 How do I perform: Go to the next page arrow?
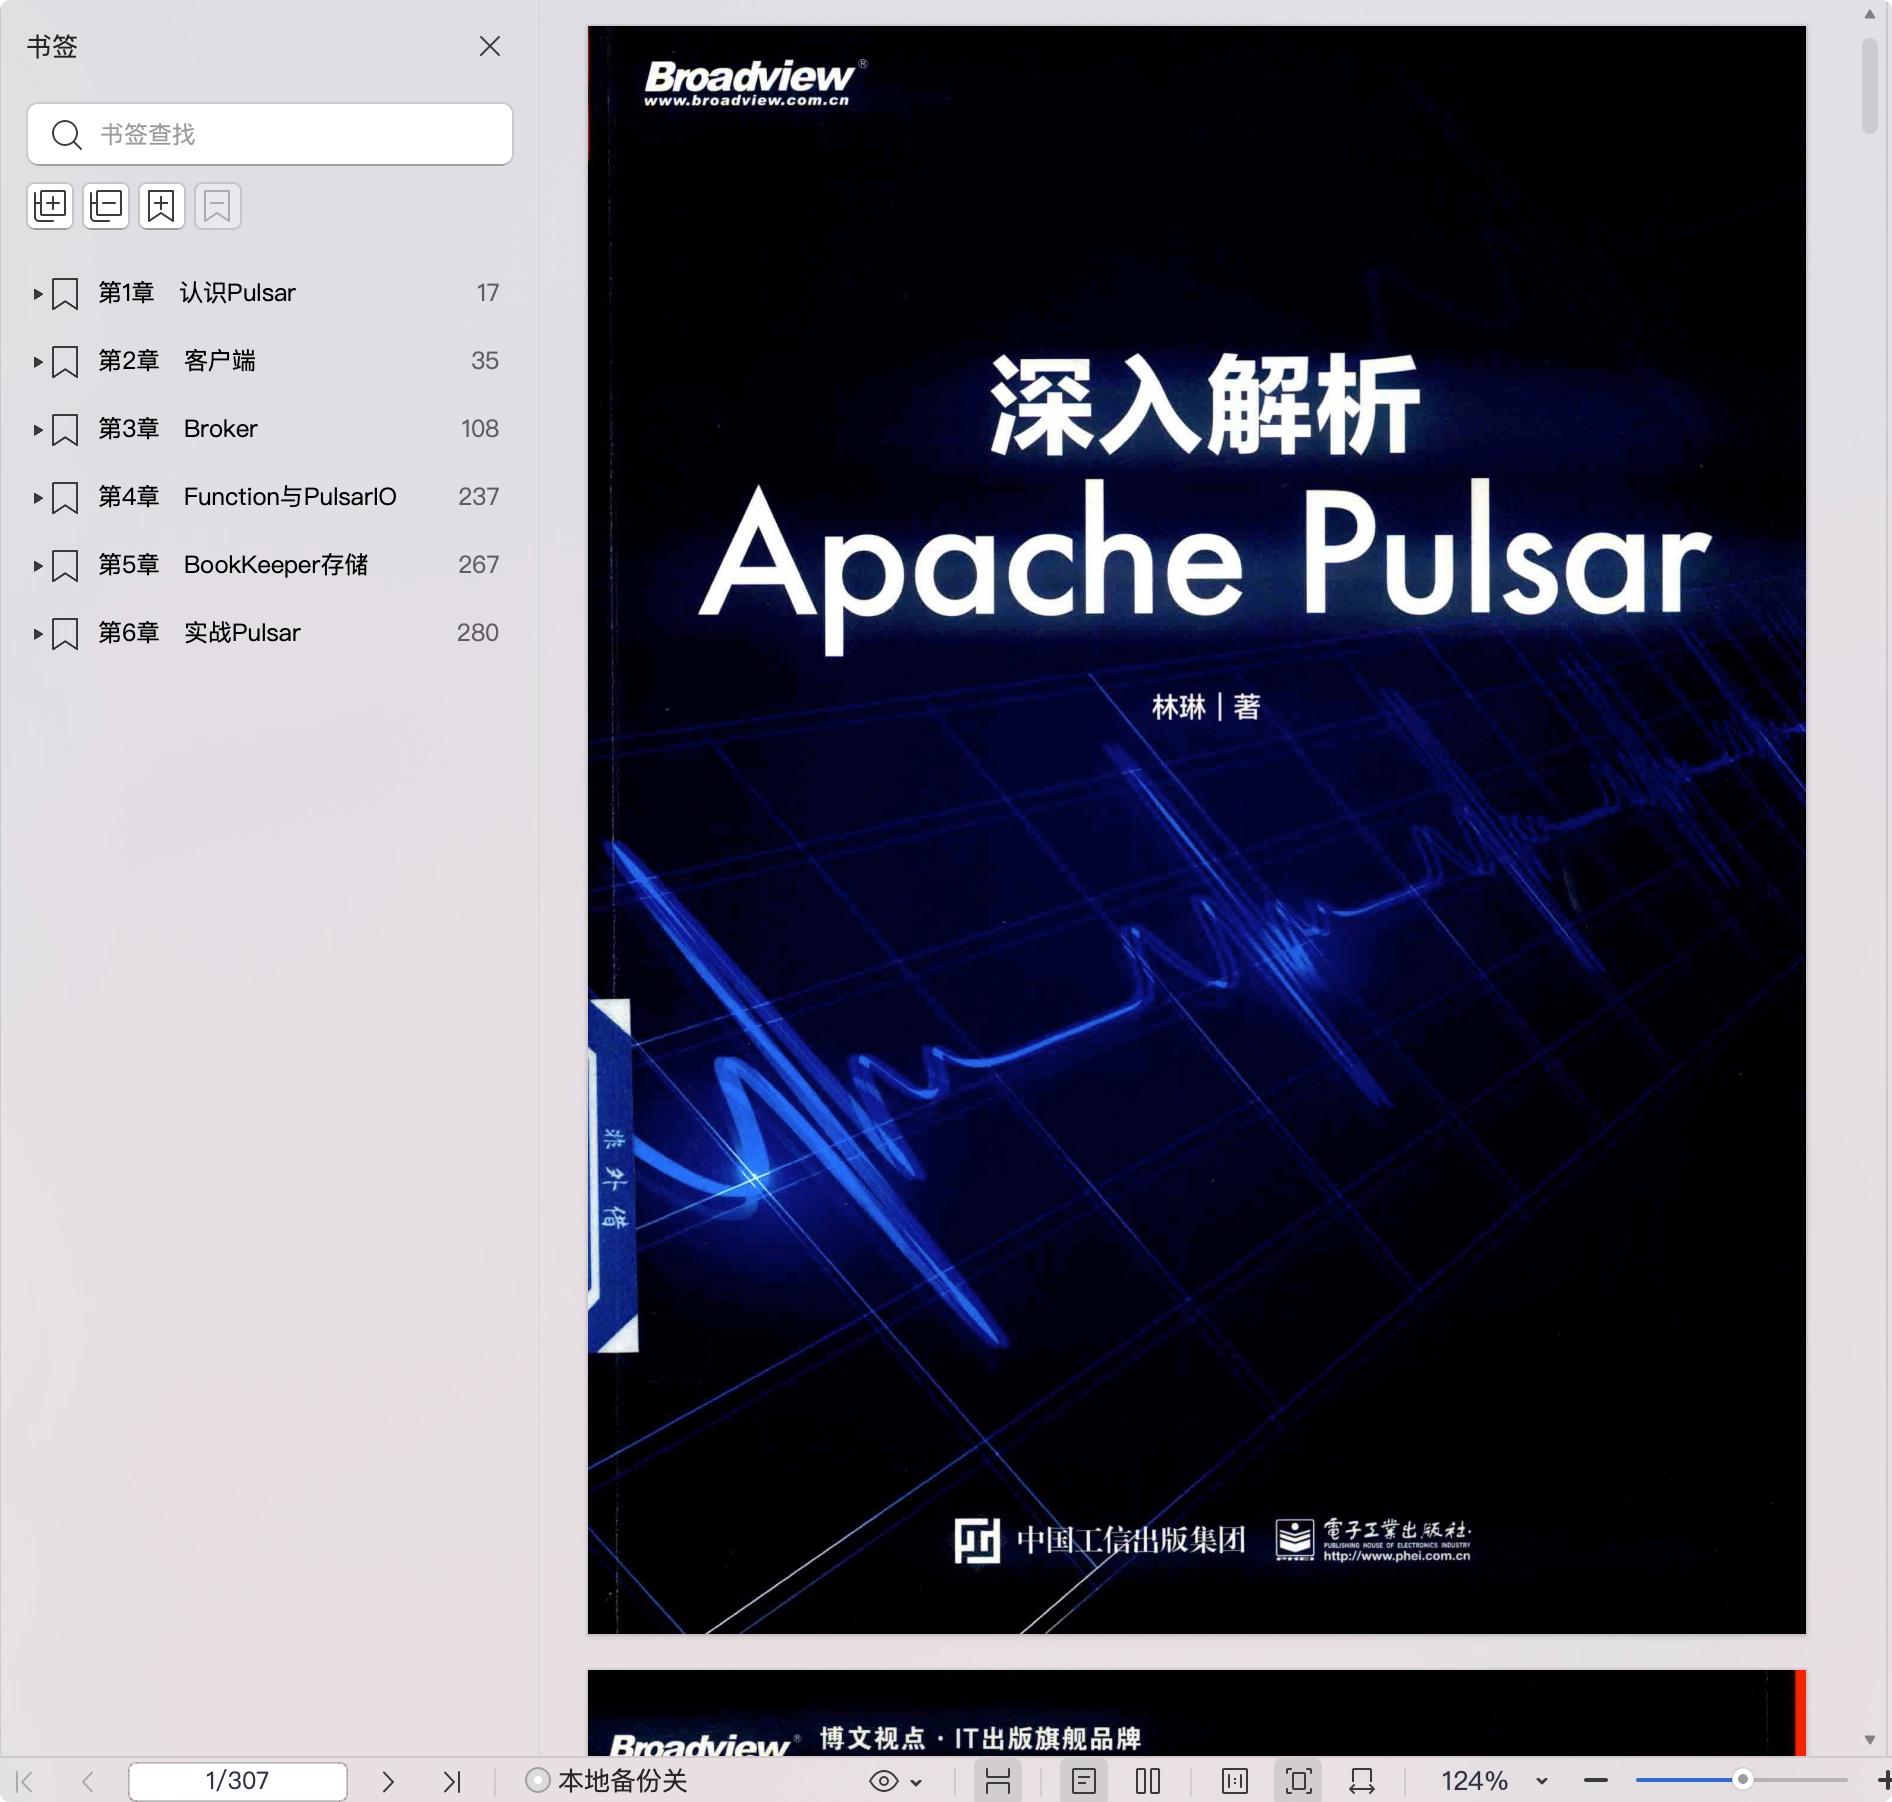(388, 1781)
